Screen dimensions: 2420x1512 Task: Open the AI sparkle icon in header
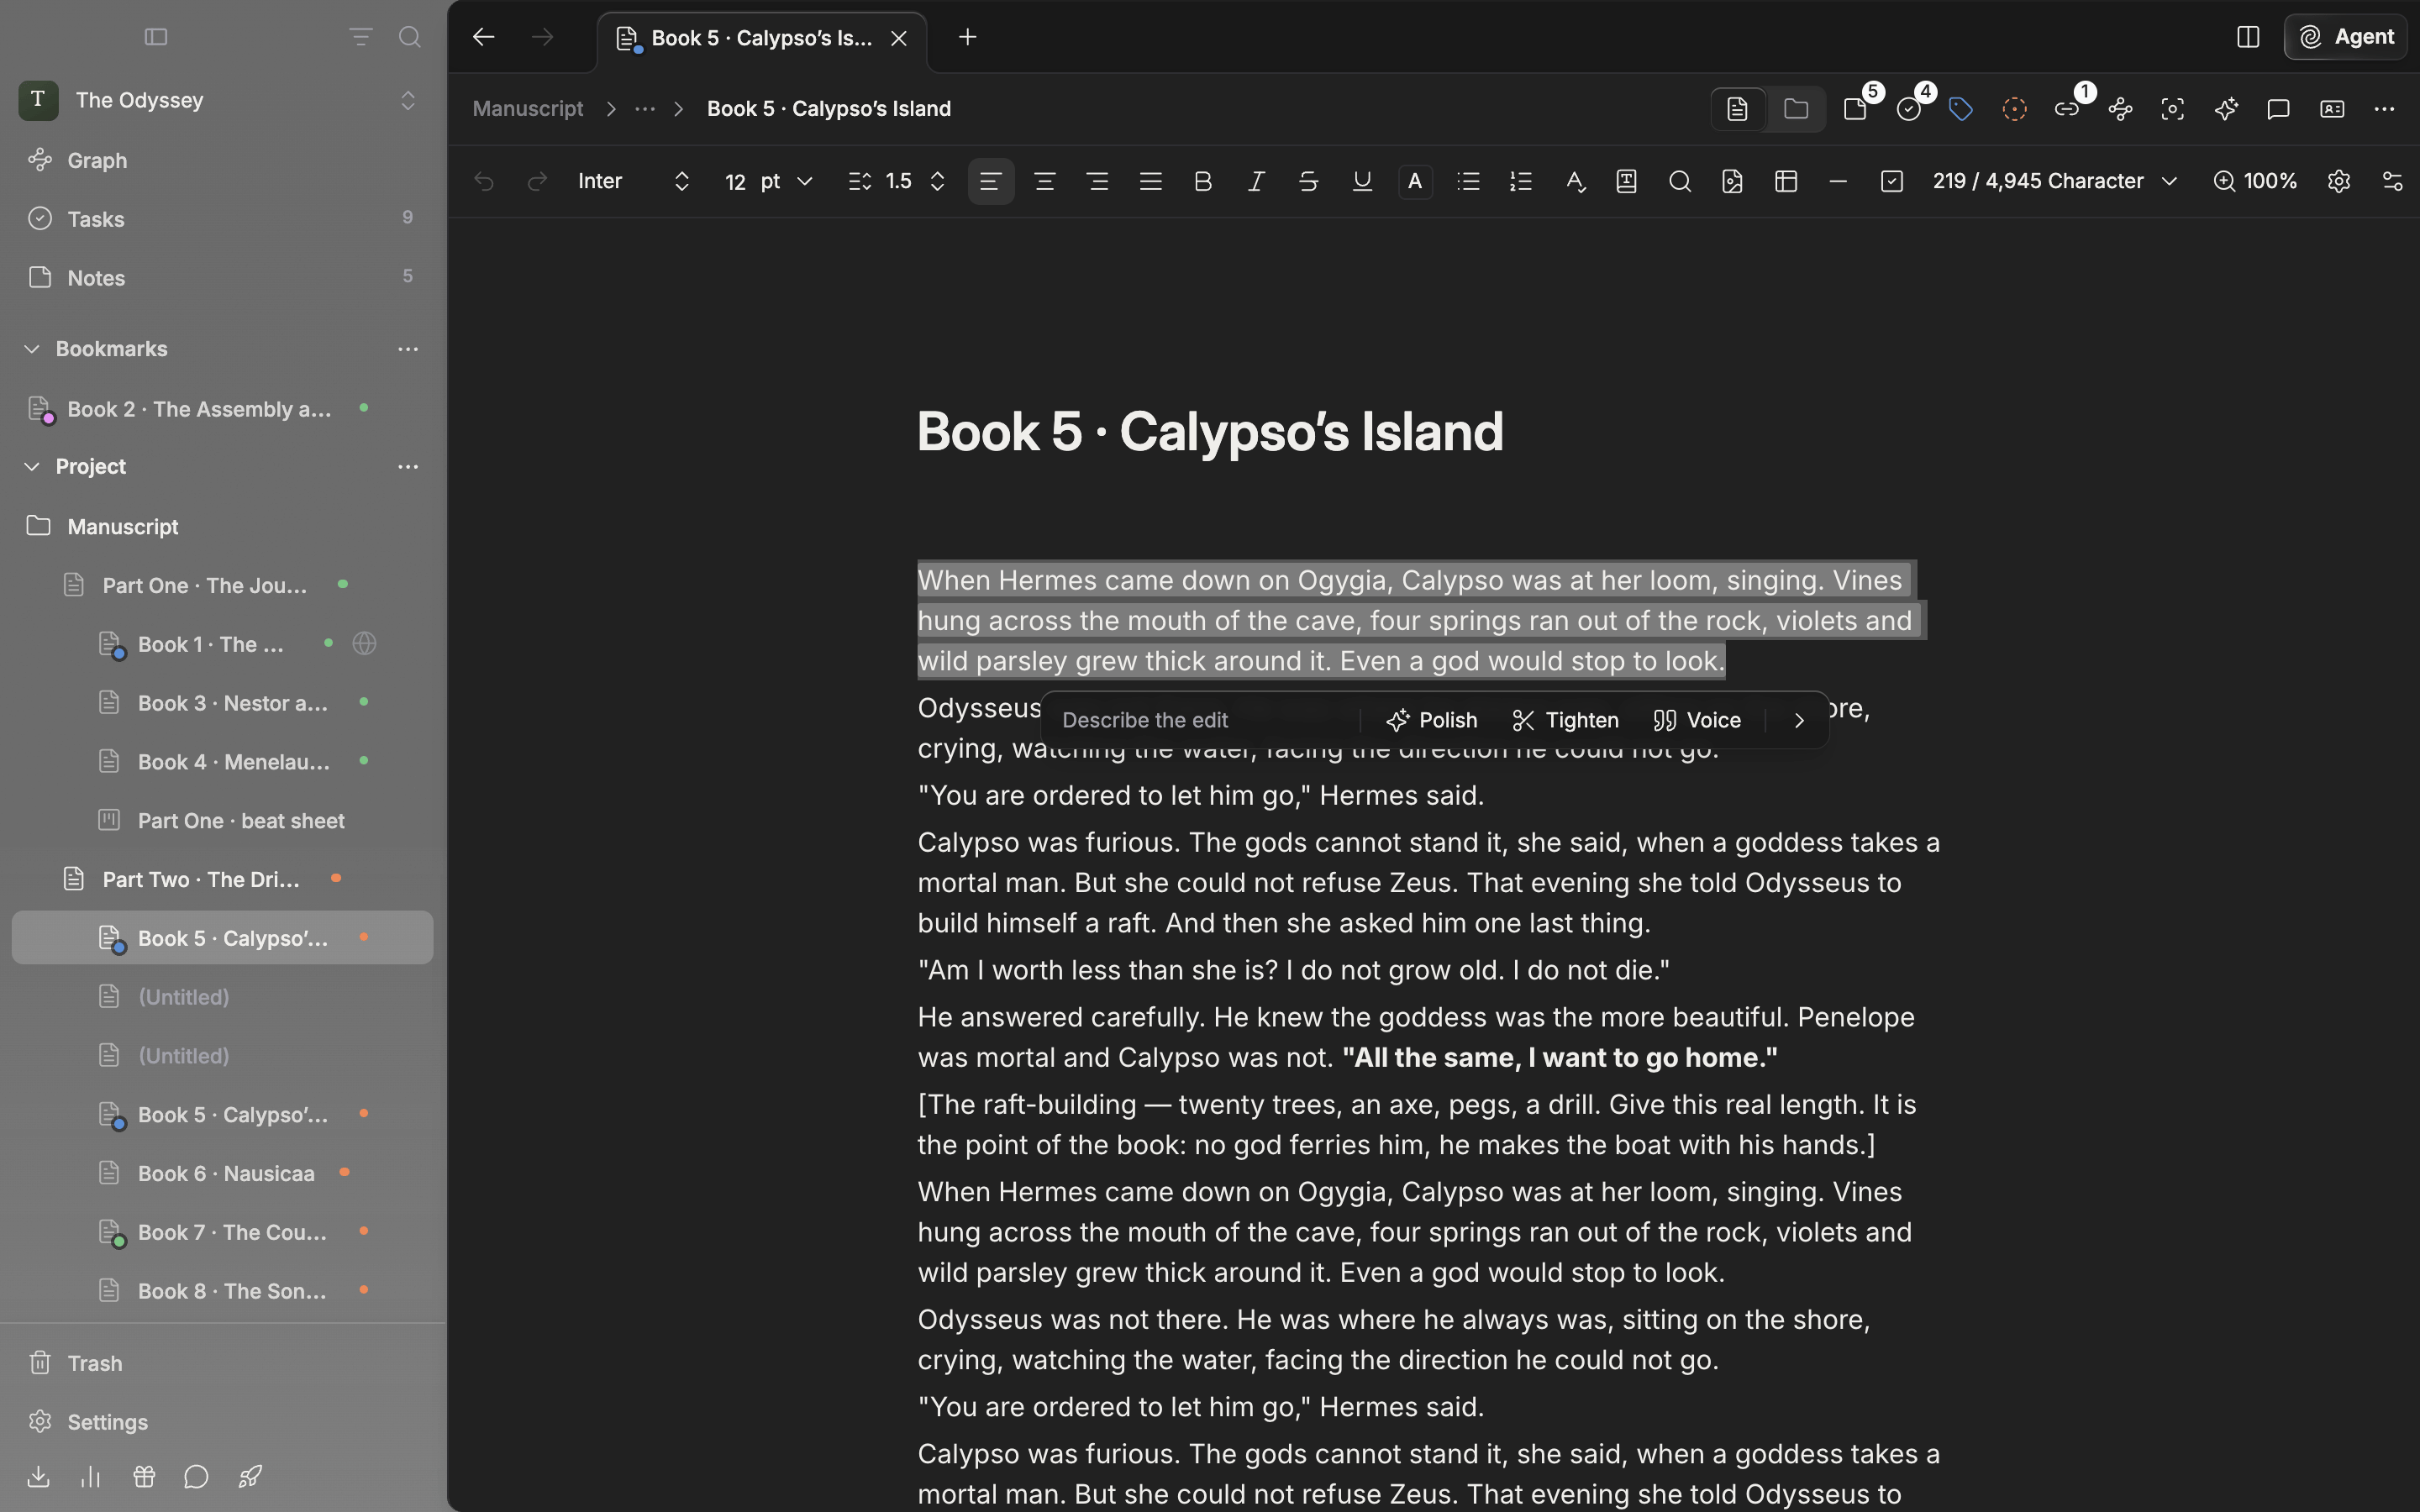pyautogui.click(x=2226, y=109)
